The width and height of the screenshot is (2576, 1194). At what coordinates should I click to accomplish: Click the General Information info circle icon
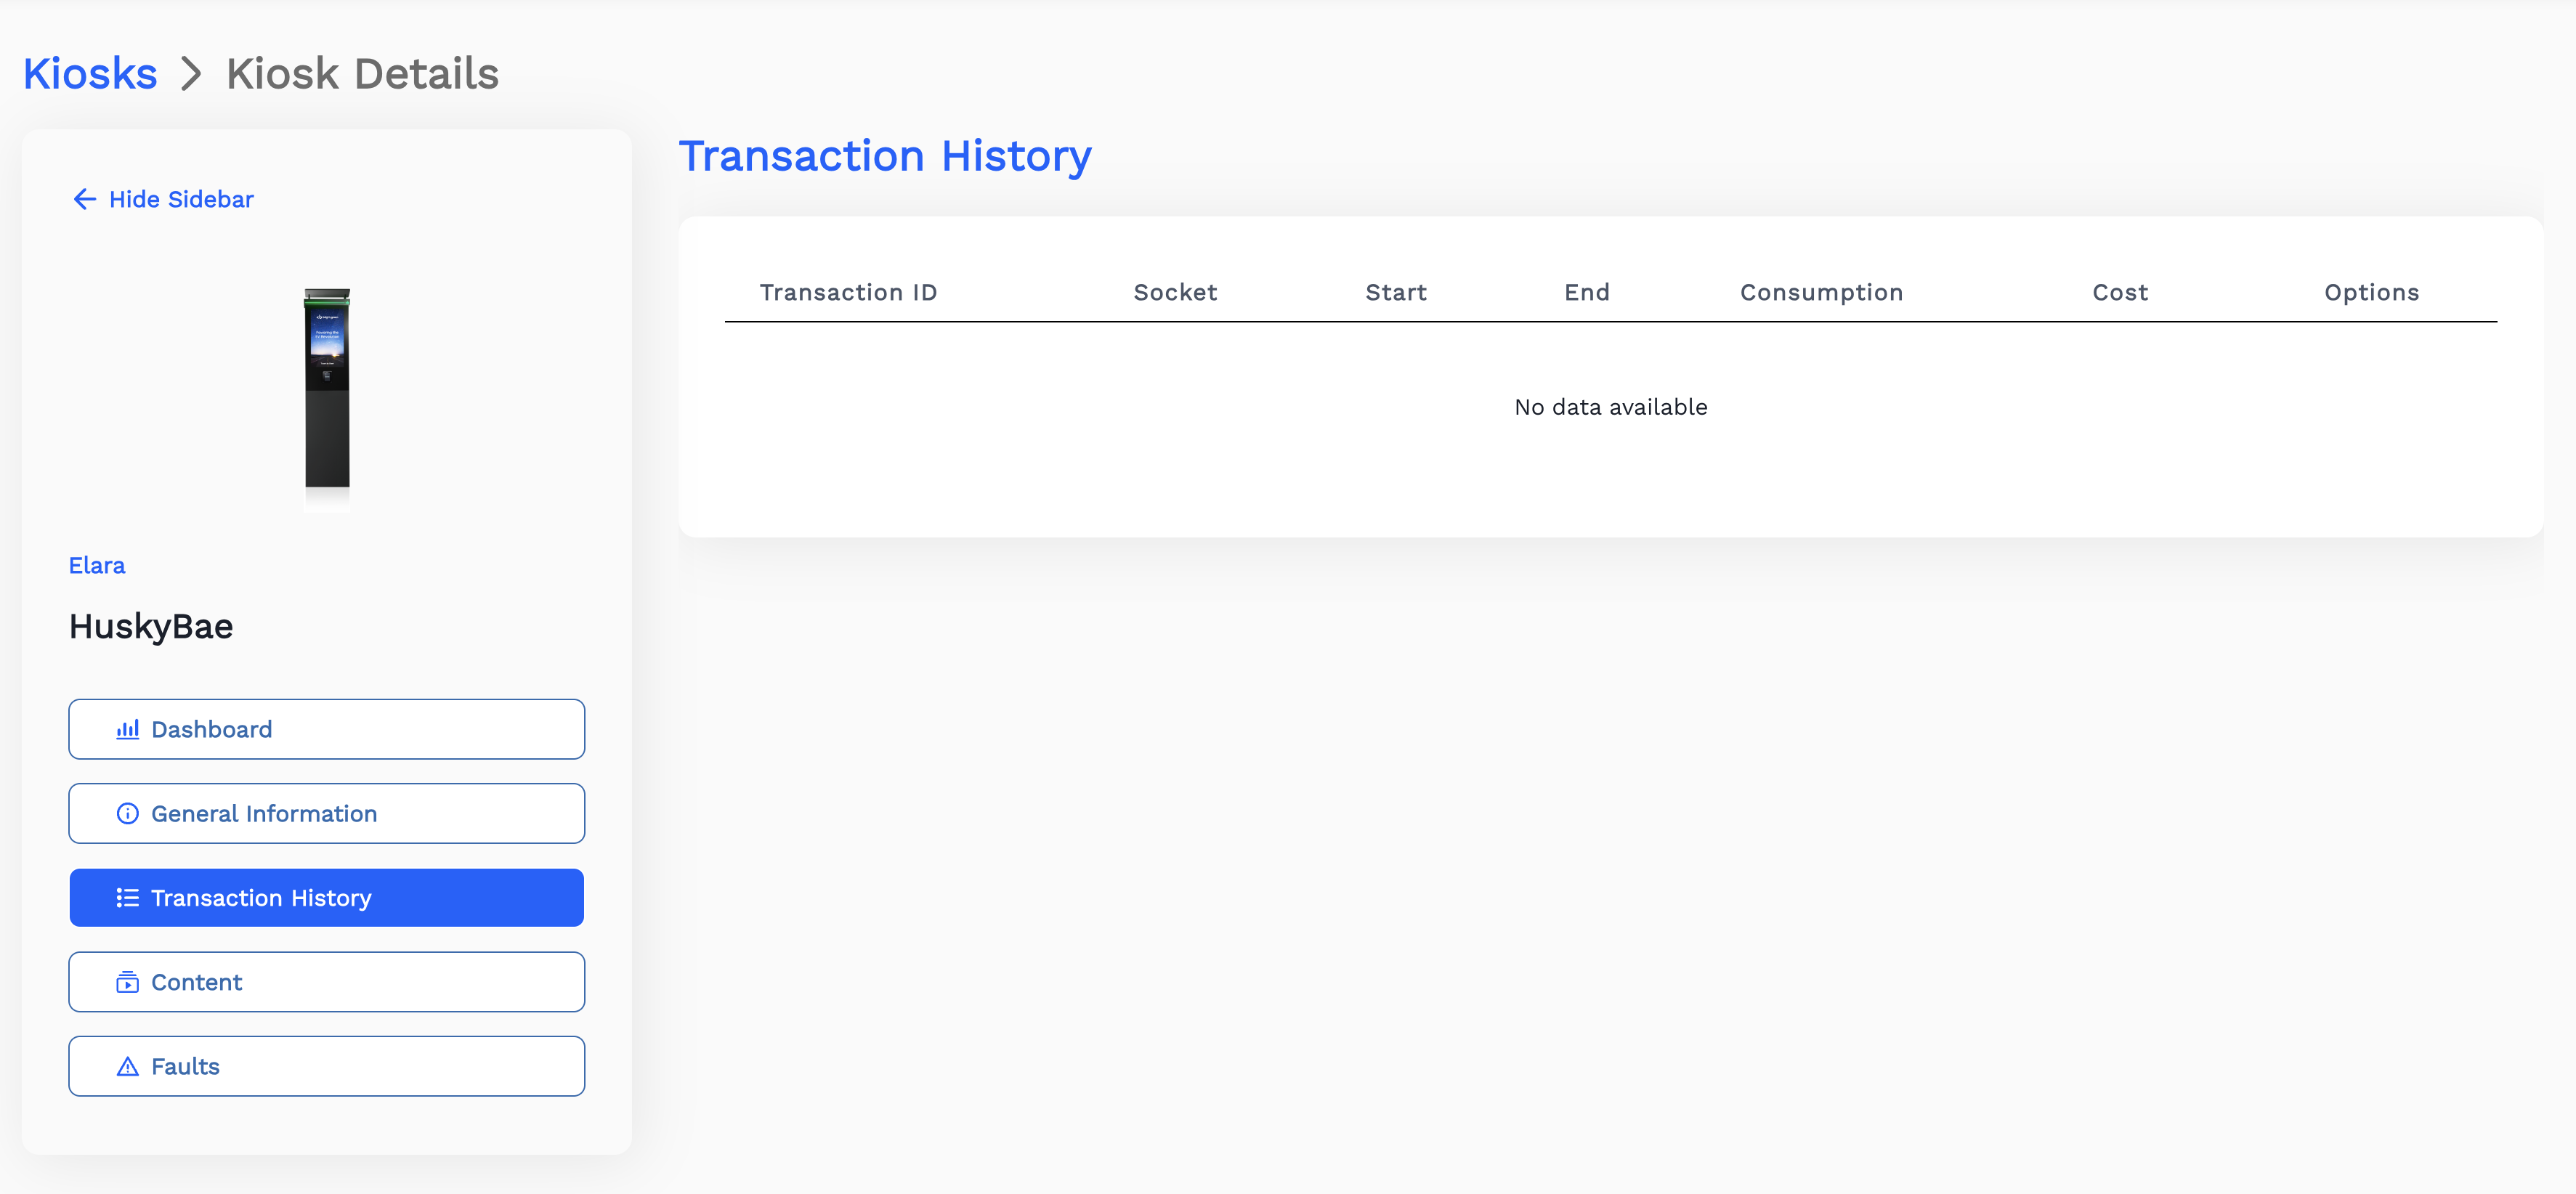click(x=127, y=814)
